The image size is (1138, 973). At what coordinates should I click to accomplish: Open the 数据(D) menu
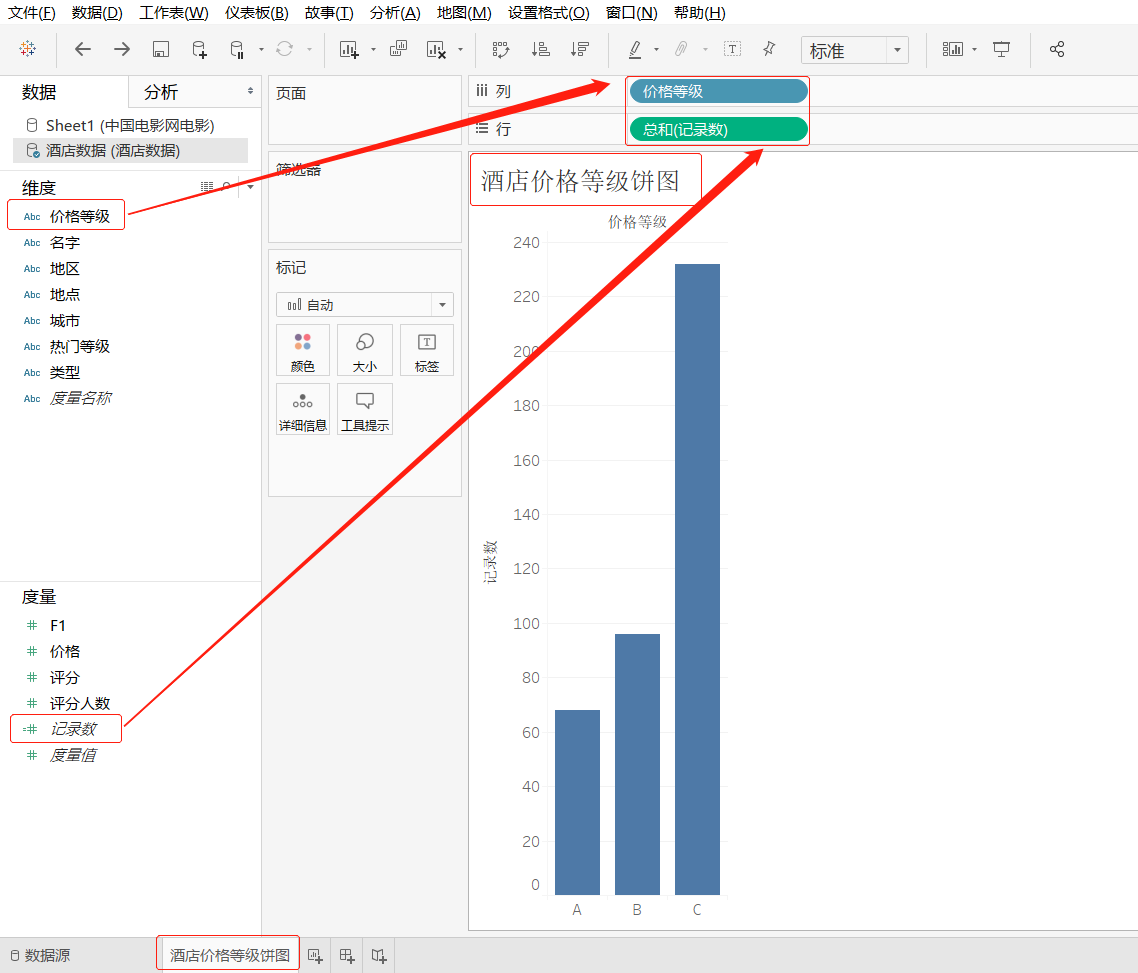[x=97, y=12]
